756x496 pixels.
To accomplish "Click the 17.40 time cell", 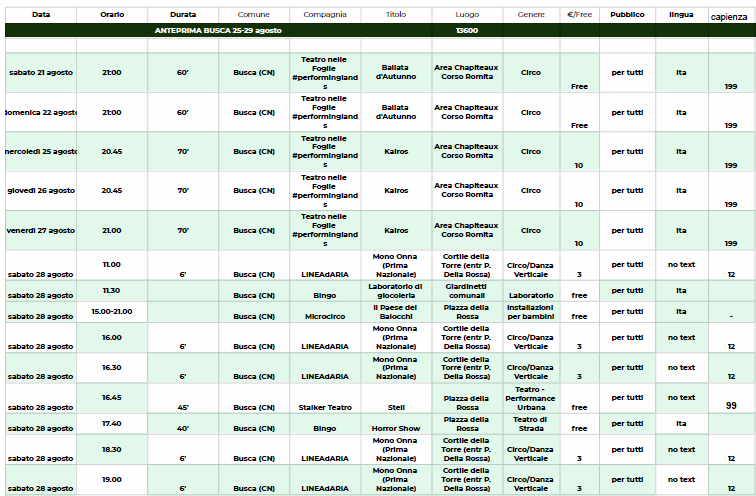I will pyautogui.click(x=112, y=423).
